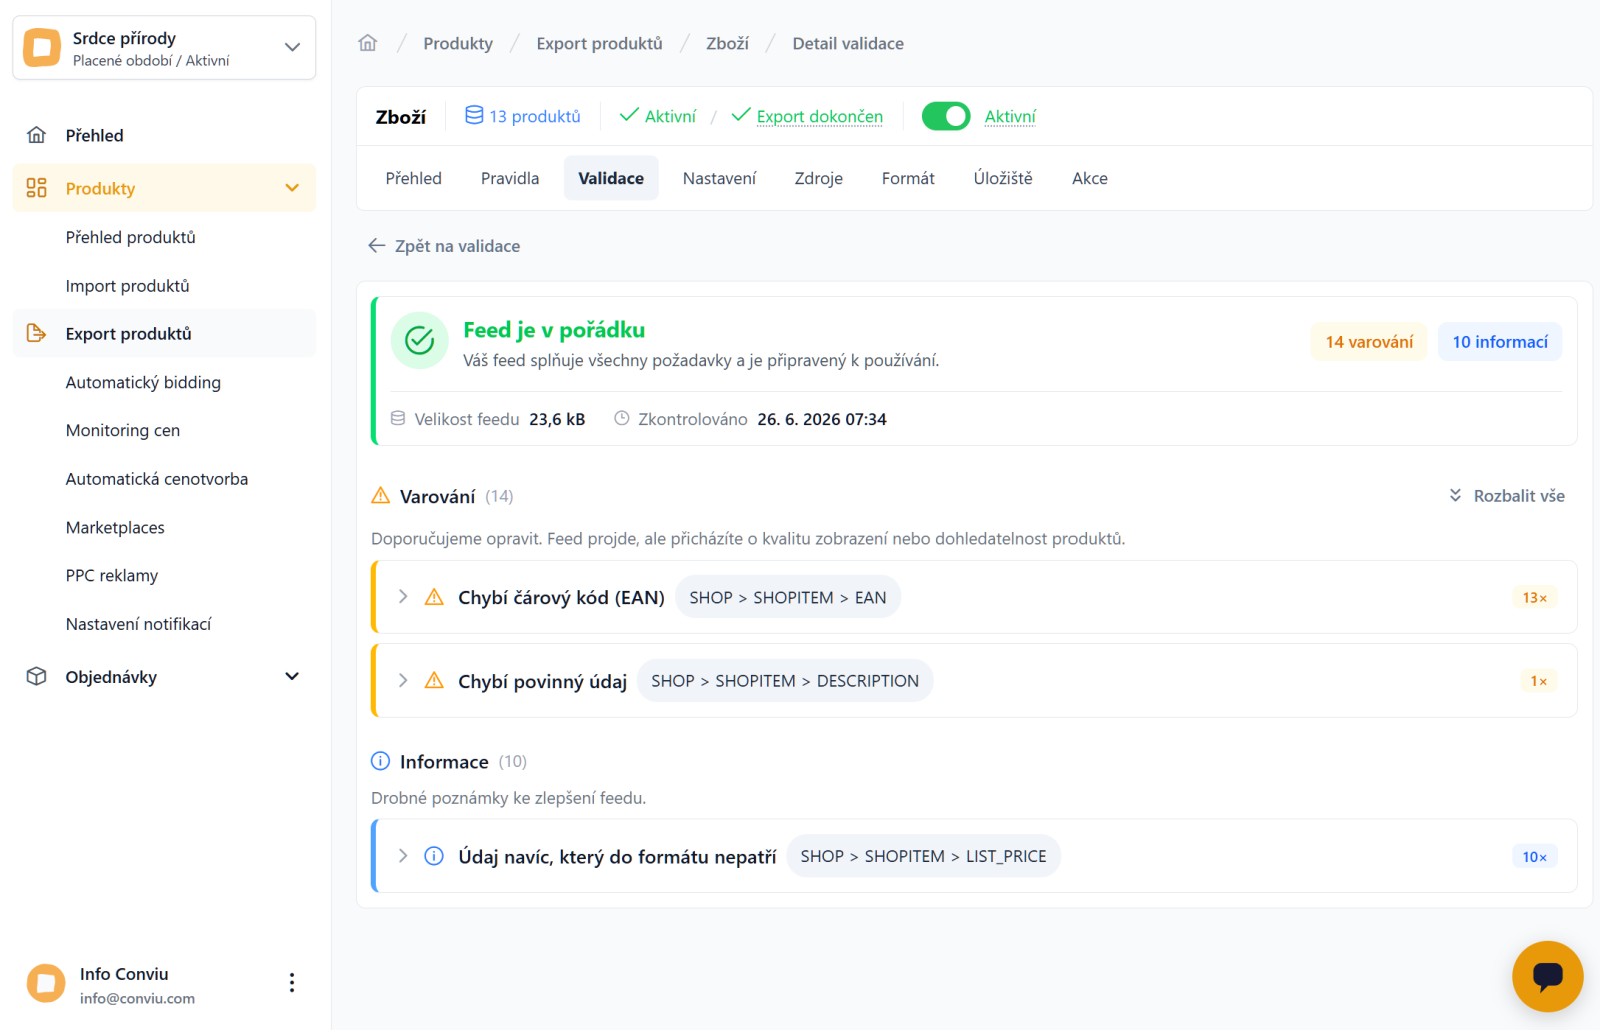Viewport: 1600px width, 1030px height.
Task: Click the home icon in breadcrumb
Action: click(368, 43)
